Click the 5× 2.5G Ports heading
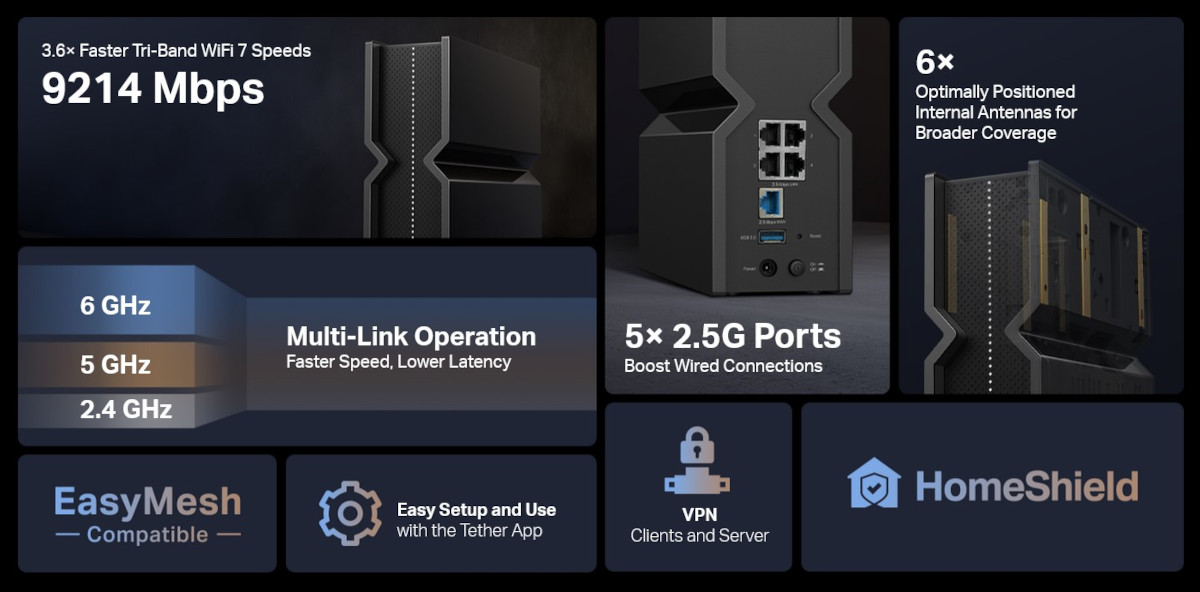This screenshot has height=592, width=1200. pyautogui.click(x=733, y=335)
